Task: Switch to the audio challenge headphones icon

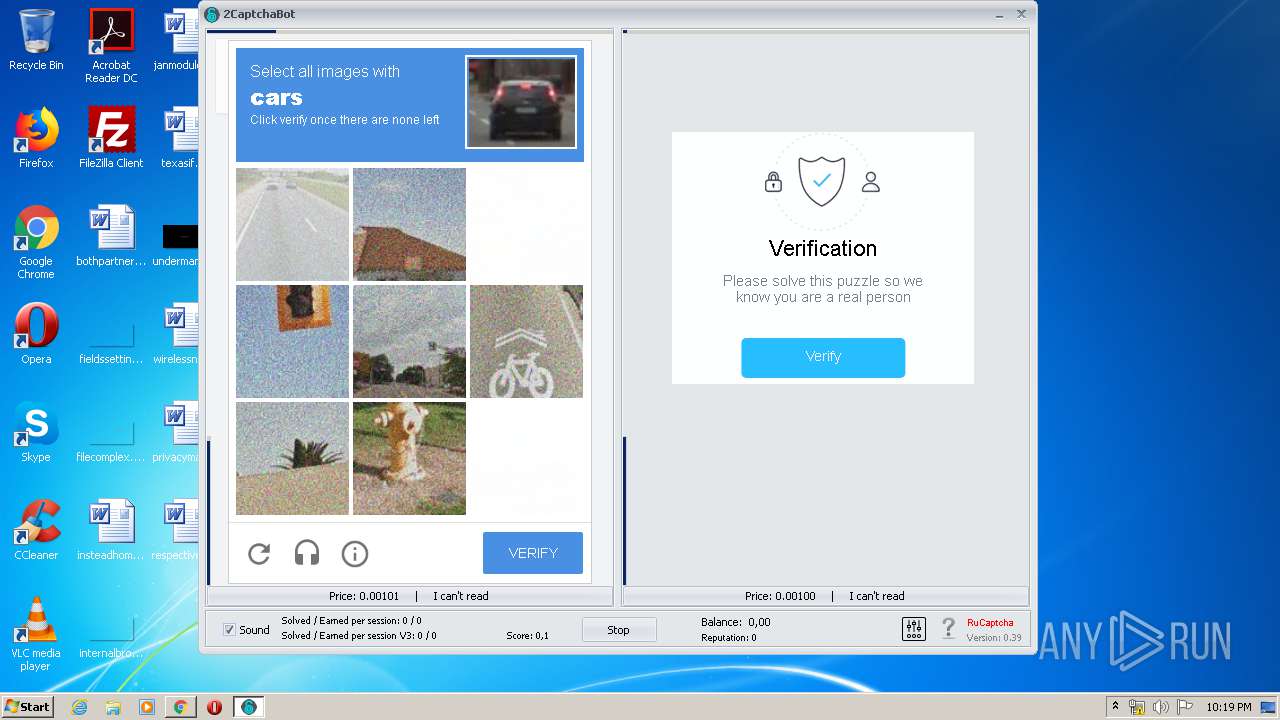Action: 307,553
